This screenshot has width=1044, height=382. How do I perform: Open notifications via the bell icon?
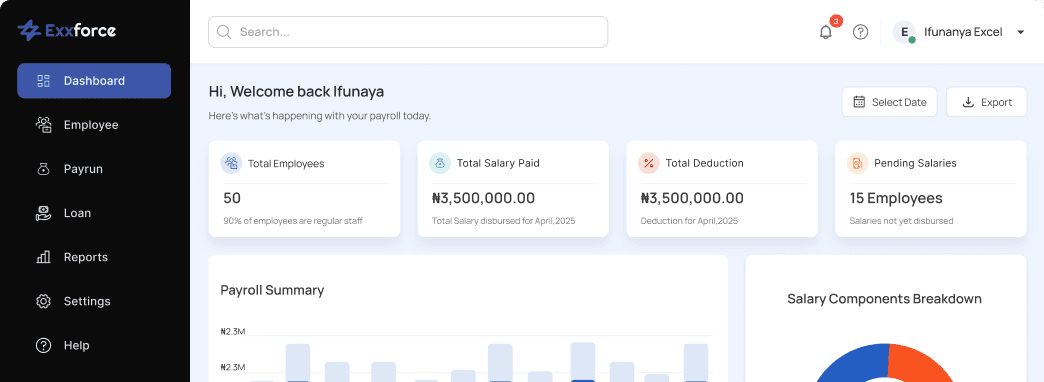point(826,32)
